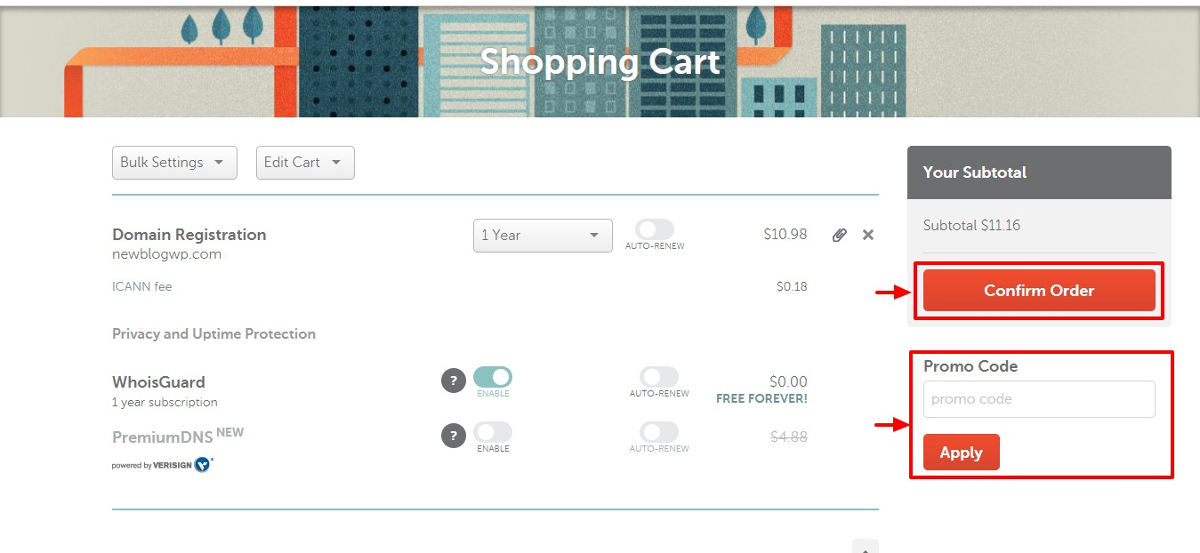The image size is (1200, 553).
Task: Open the WhoisGuard help question mark icon
Action: [454, 381]
